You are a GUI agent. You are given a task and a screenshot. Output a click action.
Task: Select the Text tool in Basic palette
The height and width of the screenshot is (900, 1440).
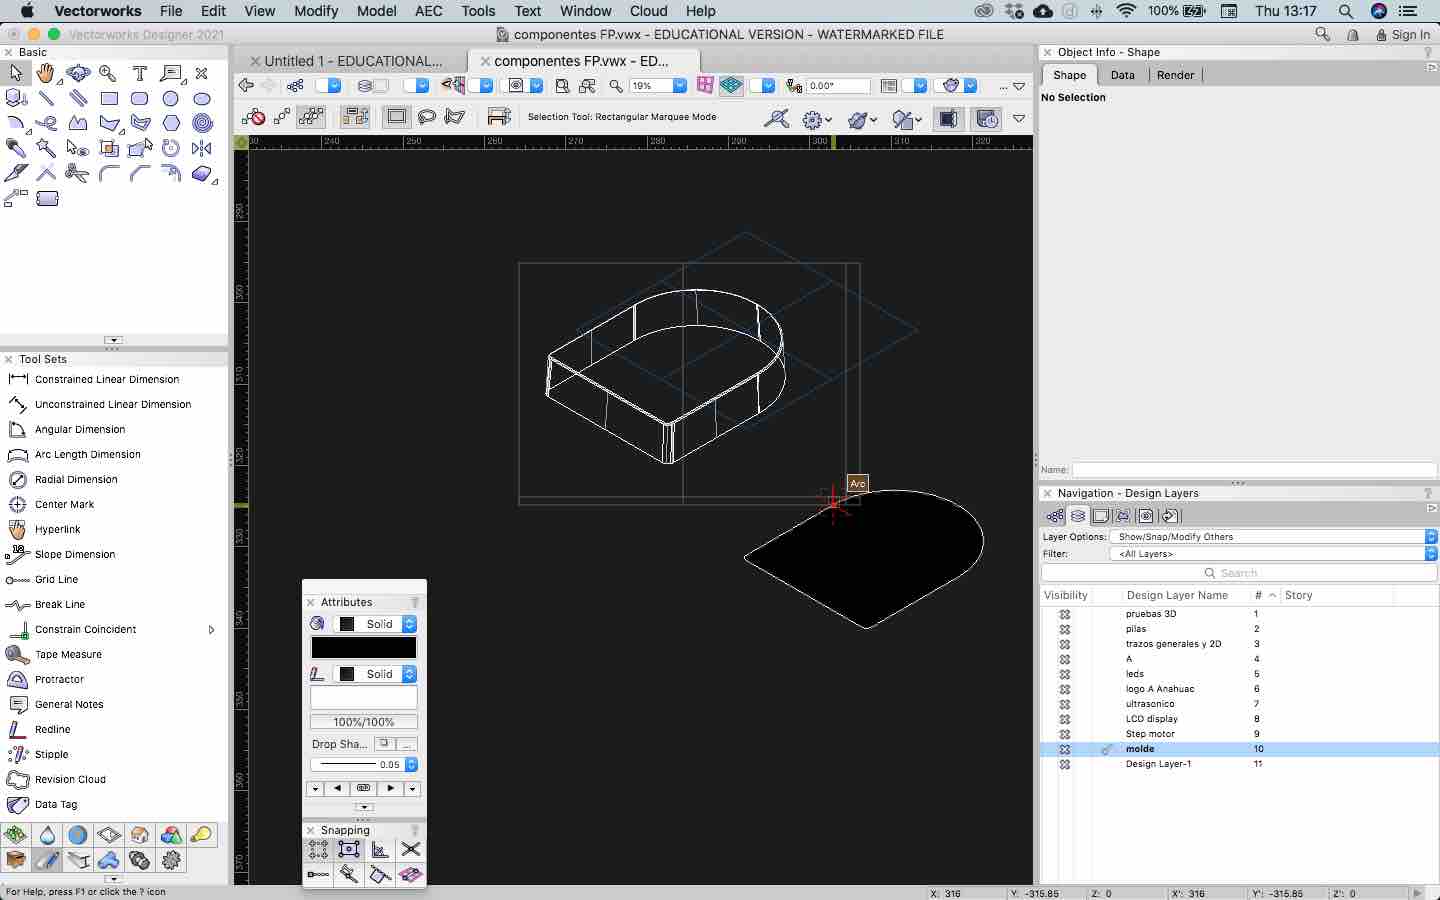140,73
